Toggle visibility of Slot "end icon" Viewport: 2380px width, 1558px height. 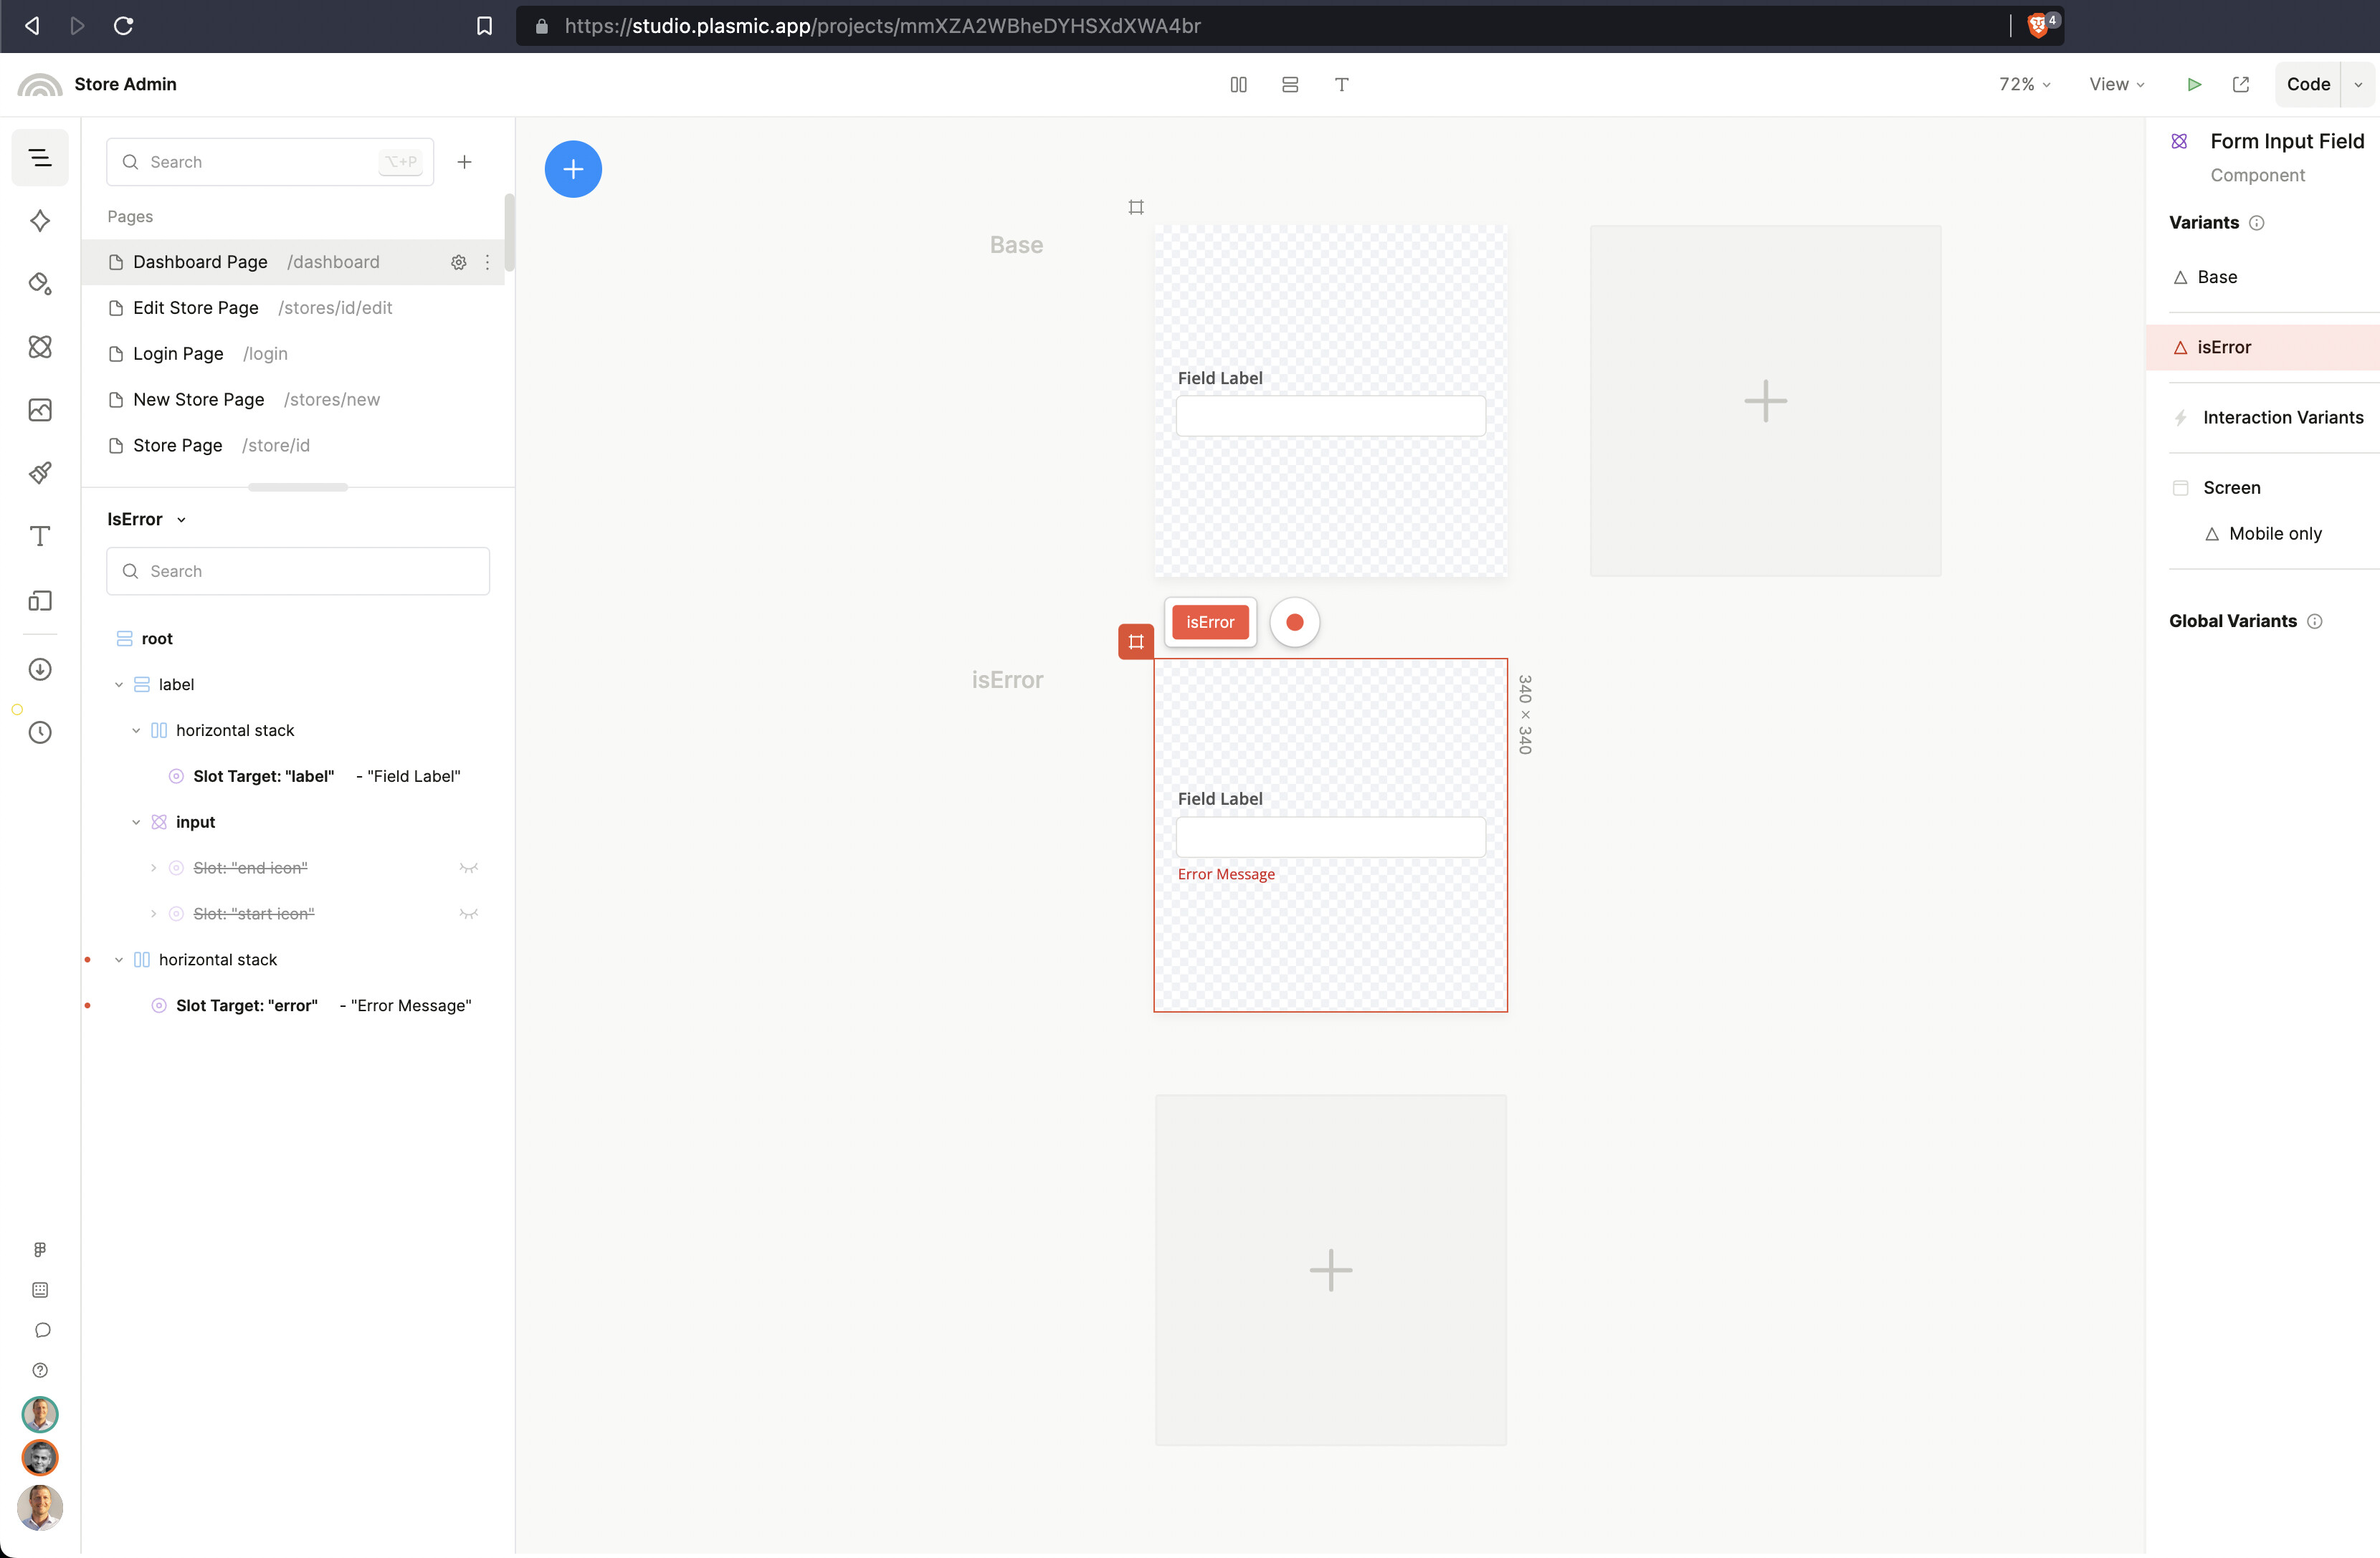tap(468, 868)
